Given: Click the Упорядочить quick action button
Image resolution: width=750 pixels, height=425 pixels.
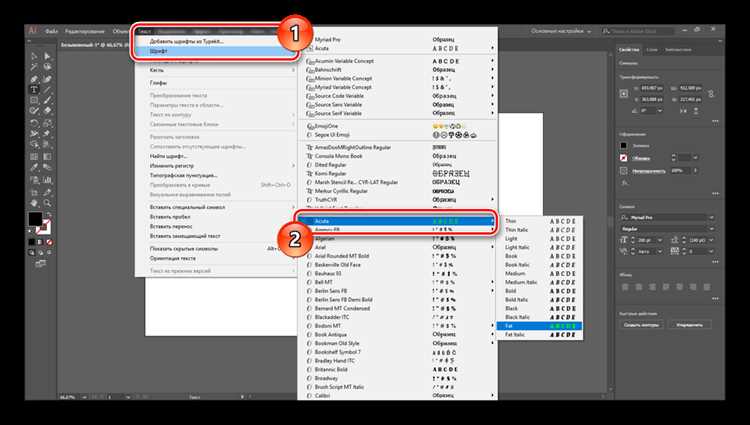Looking at the screenshot, I should [689, 325].
